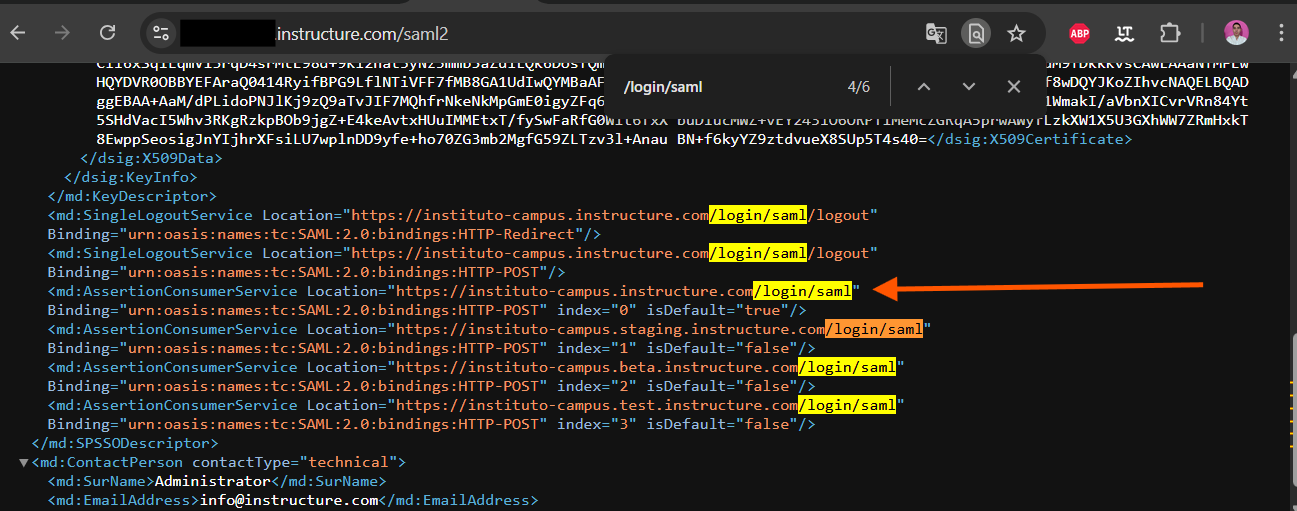Click the instituto-campus.test.instructure.com location line

[476, 405]
